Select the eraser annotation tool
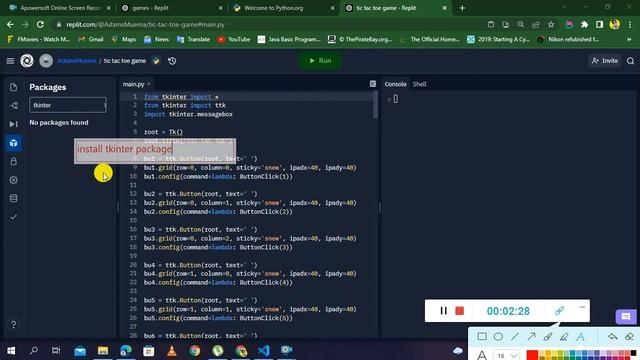 coord(629,337)
